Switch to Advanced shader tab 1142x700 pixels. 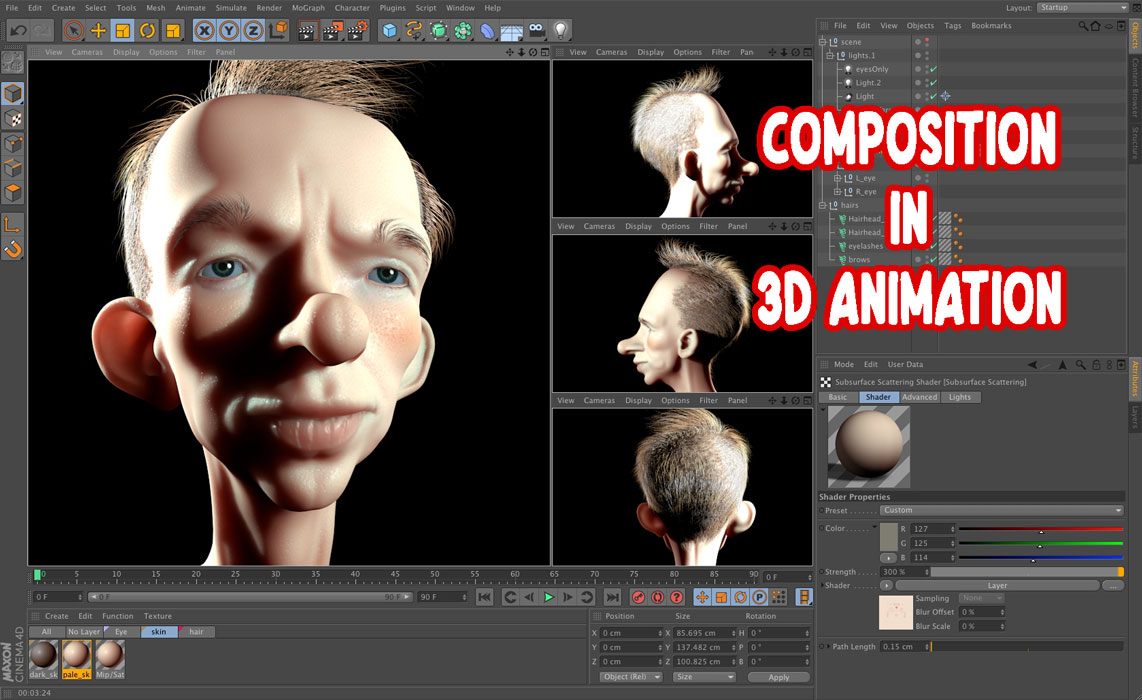[x=919, y=397]
